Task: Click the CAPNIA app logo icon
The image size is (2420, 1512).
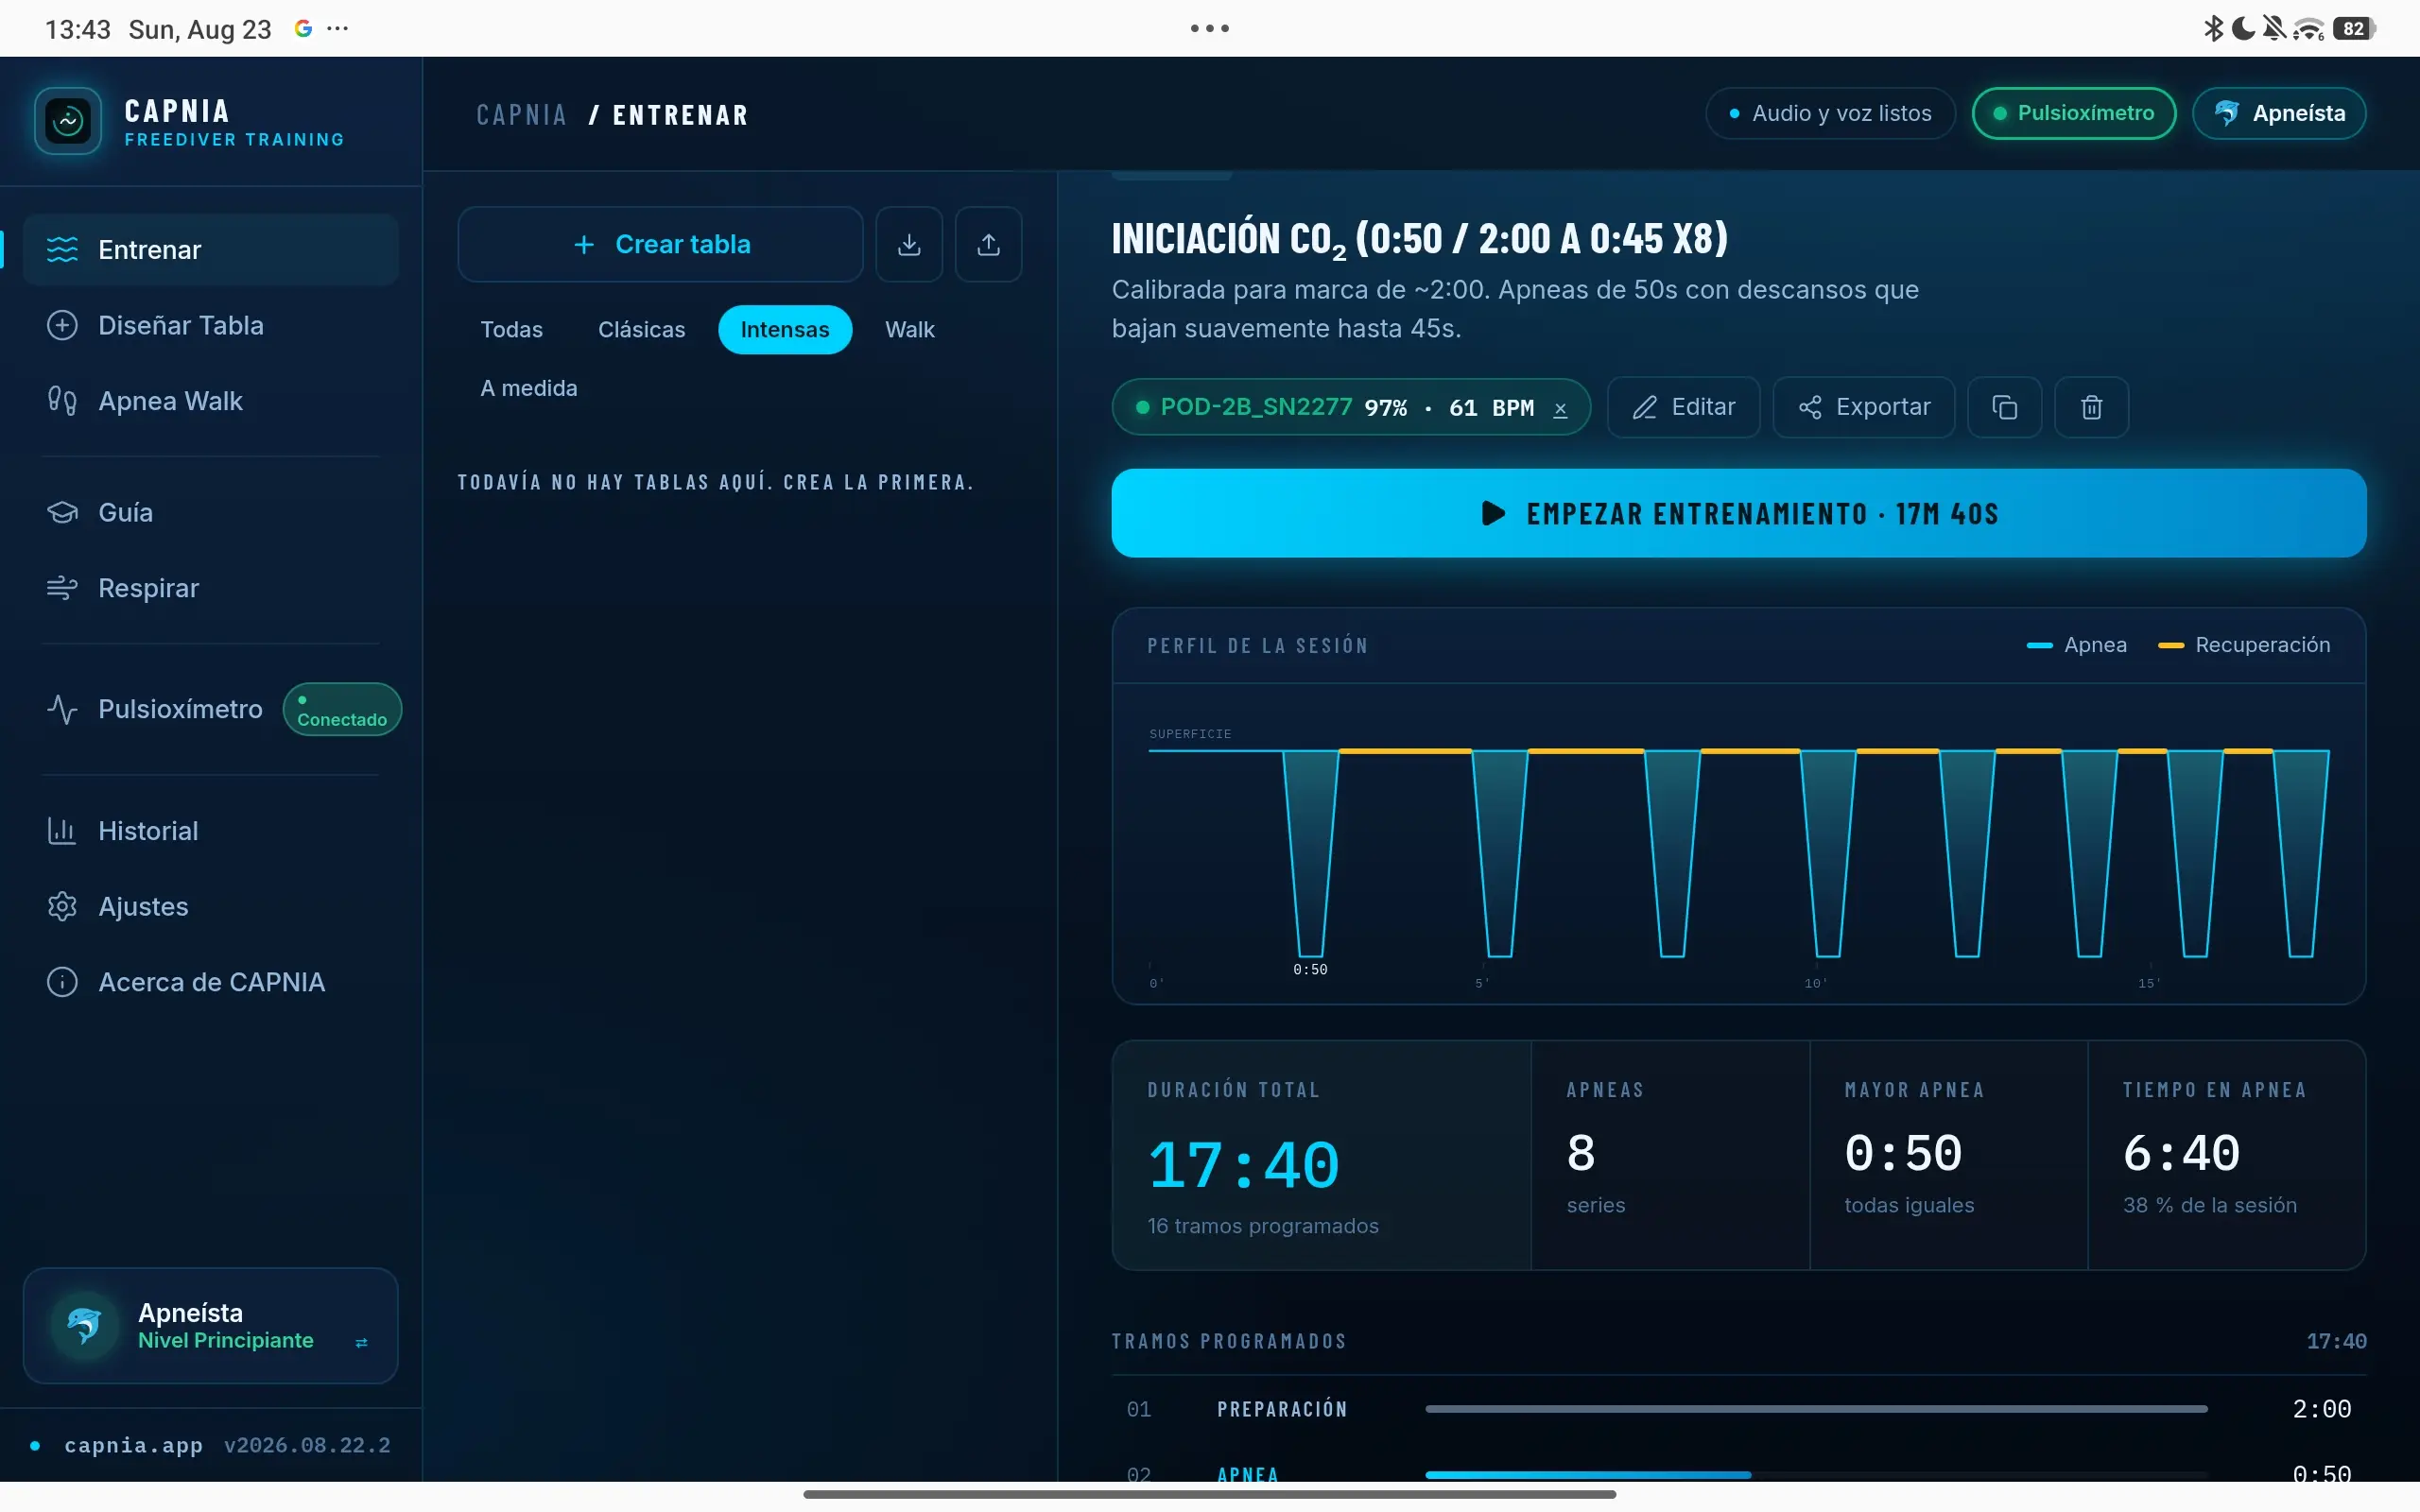Action: [x=68, y=121]
